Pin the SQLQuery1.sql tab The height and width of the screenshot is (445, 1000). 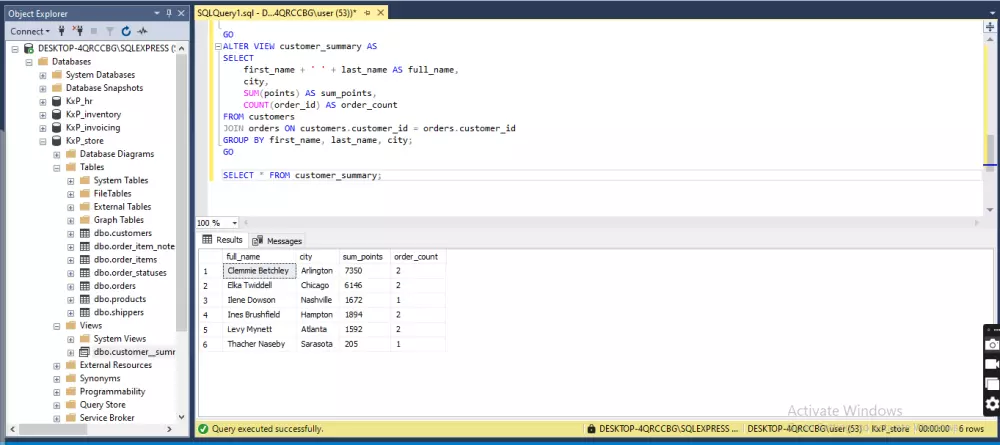(x=365, y=13)
